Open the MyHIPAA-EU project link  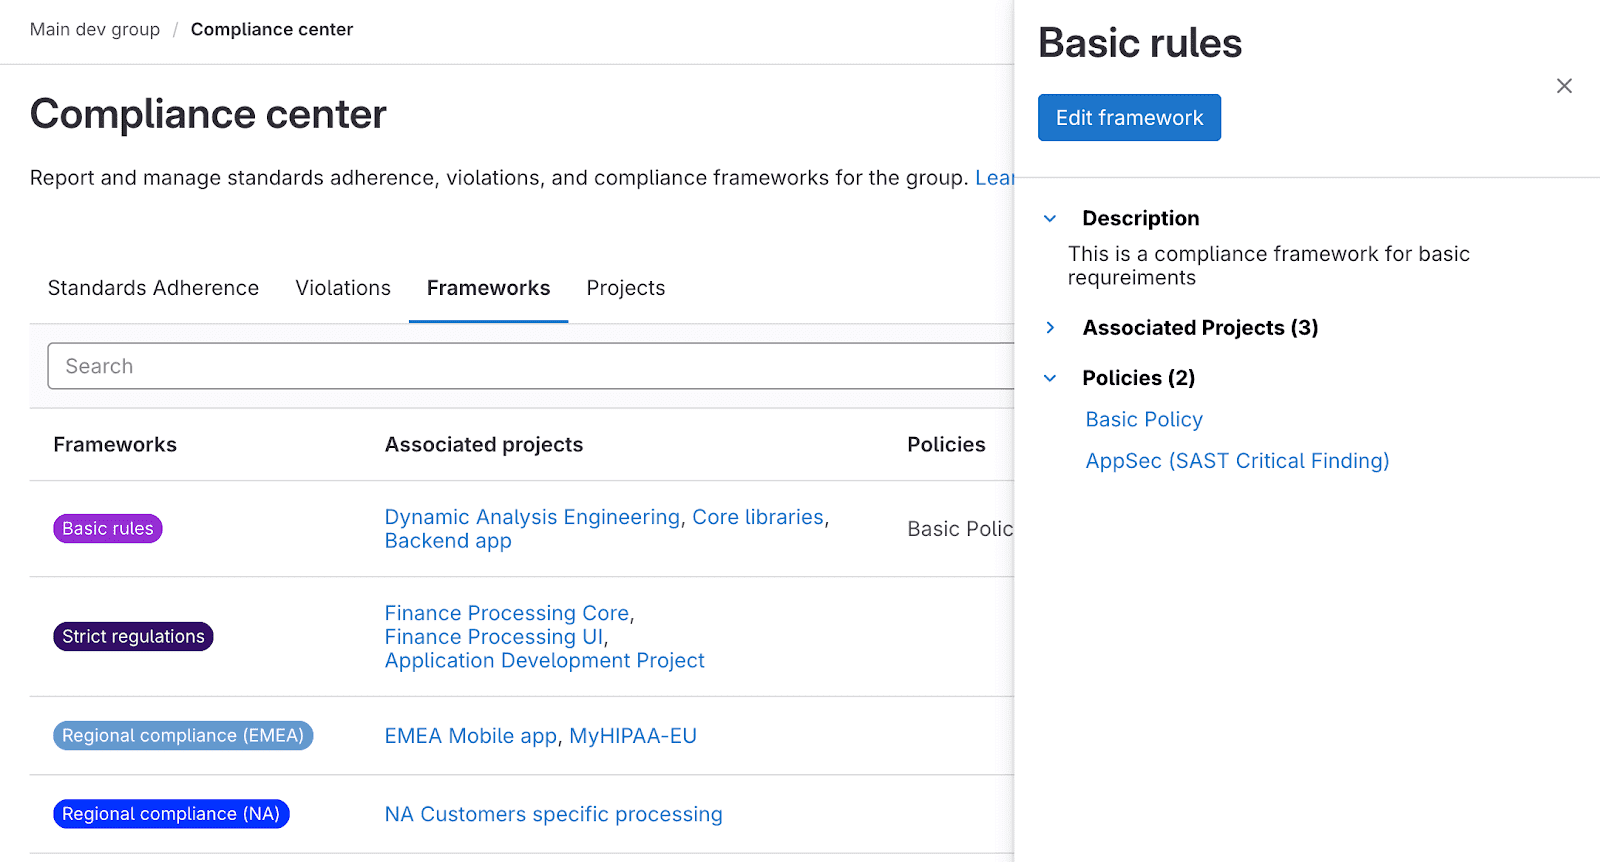[632, 736]
